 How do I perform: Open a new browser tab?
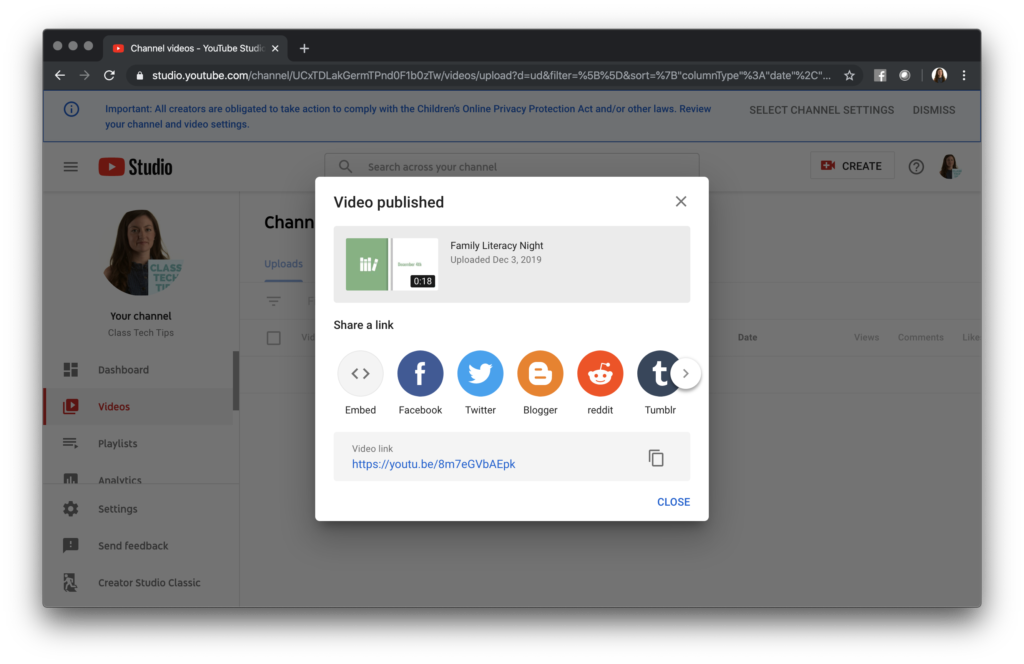tap(304, 48)
